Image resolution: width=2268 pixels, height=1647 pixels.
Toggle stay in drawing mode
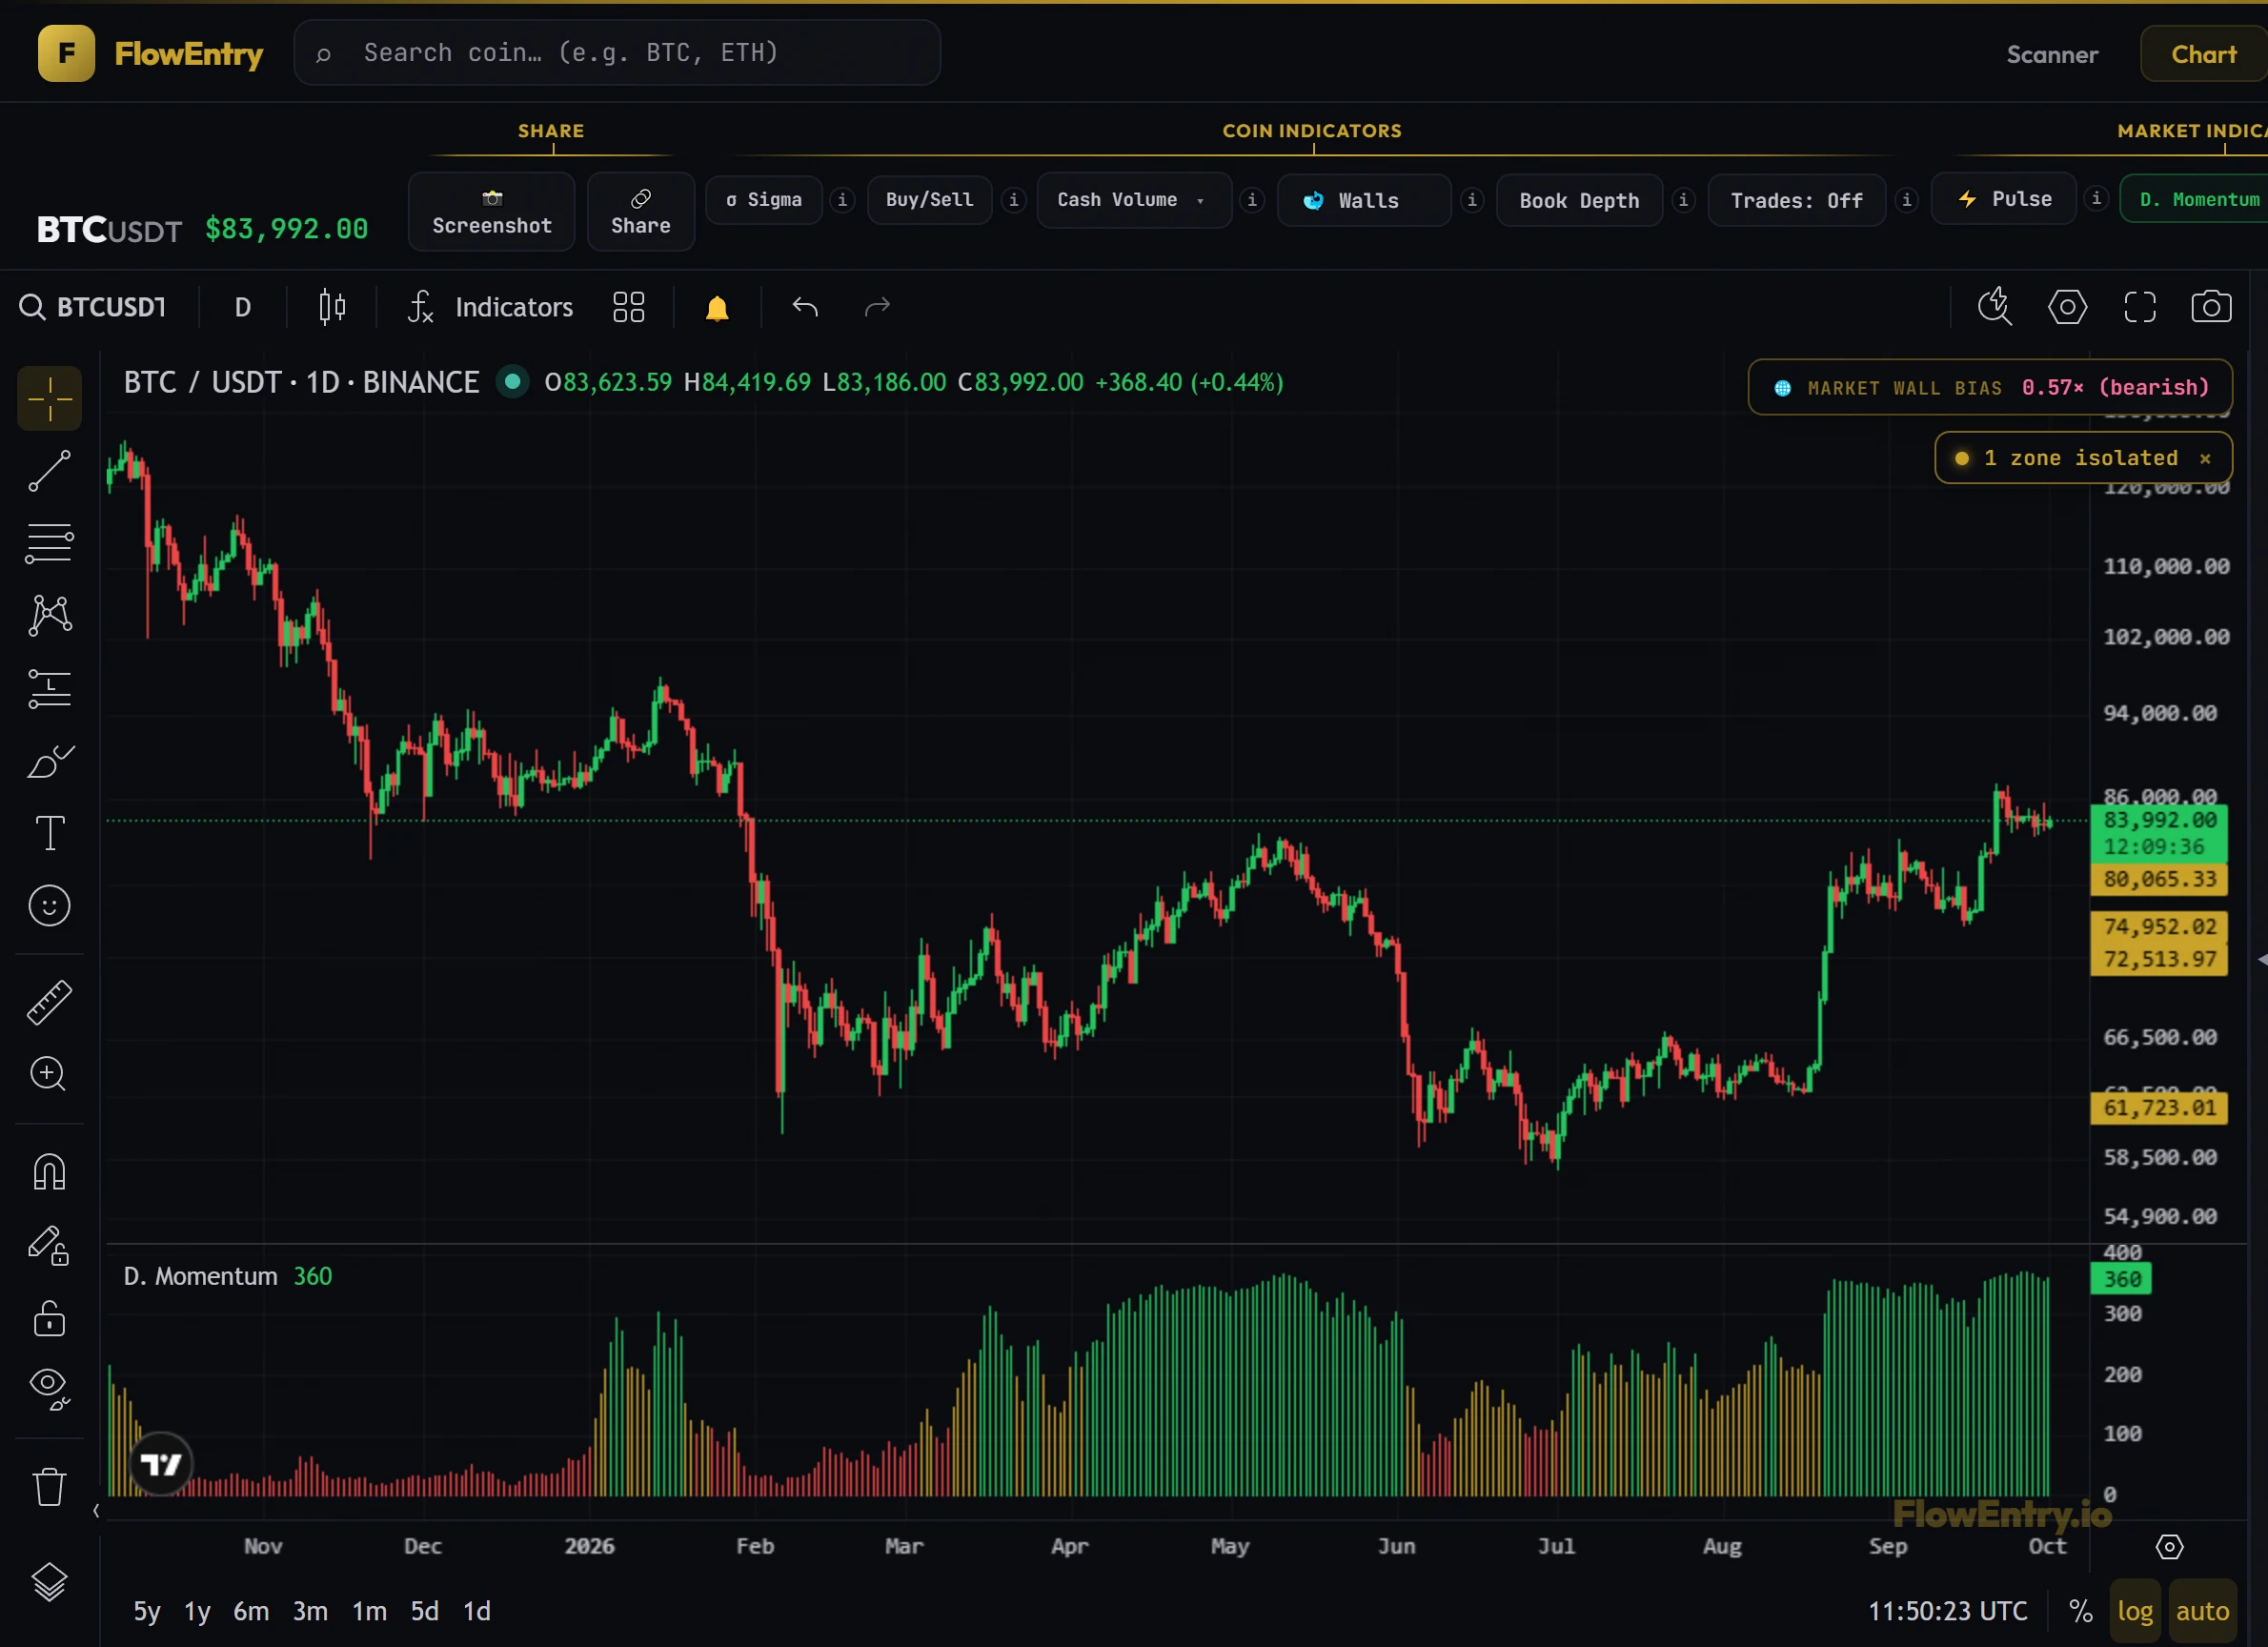[49, 1246]
